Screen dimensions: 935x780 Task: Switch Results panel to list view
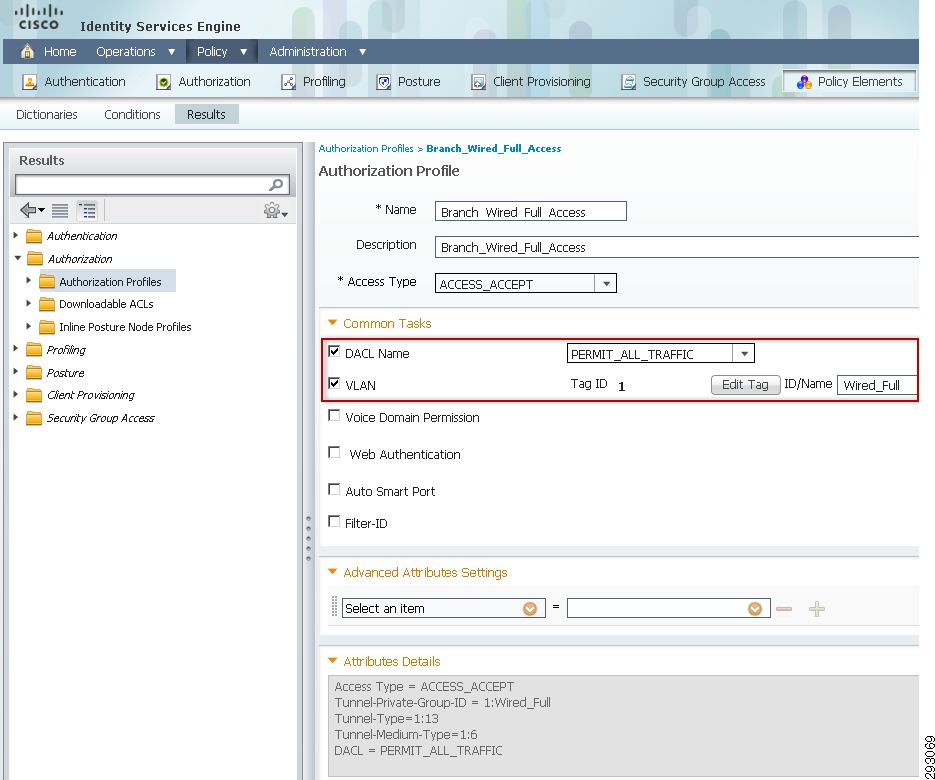pyautogui.click(x=60, y=211)
